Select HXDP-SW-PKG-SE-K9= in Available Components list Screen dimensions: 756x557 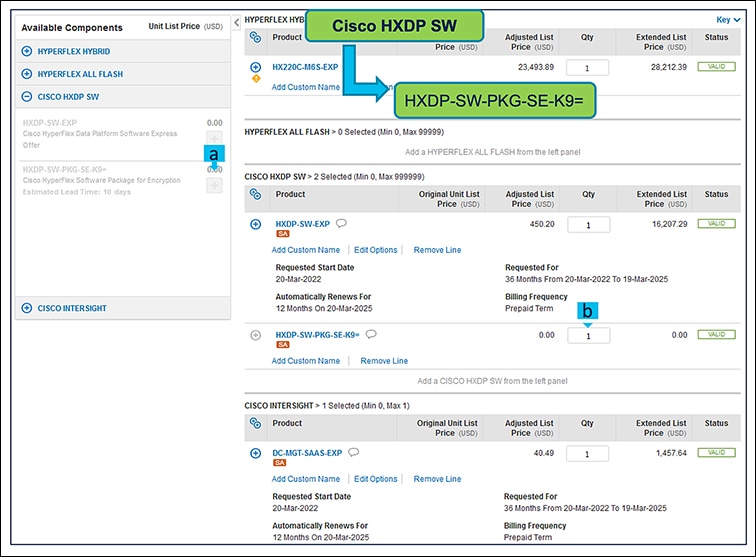[65, 170]
